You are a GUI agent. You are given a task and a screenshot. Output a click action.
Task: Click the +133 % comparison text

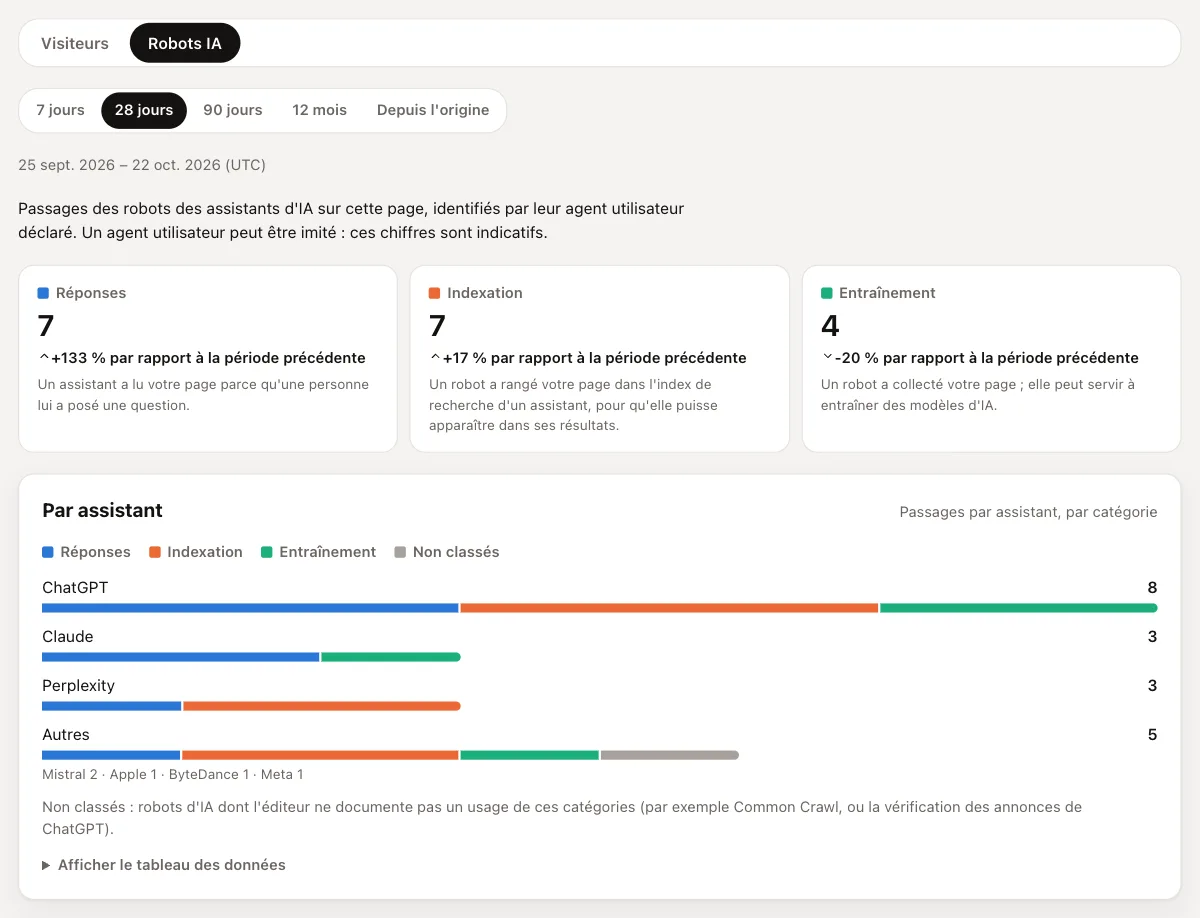(208, 358)
